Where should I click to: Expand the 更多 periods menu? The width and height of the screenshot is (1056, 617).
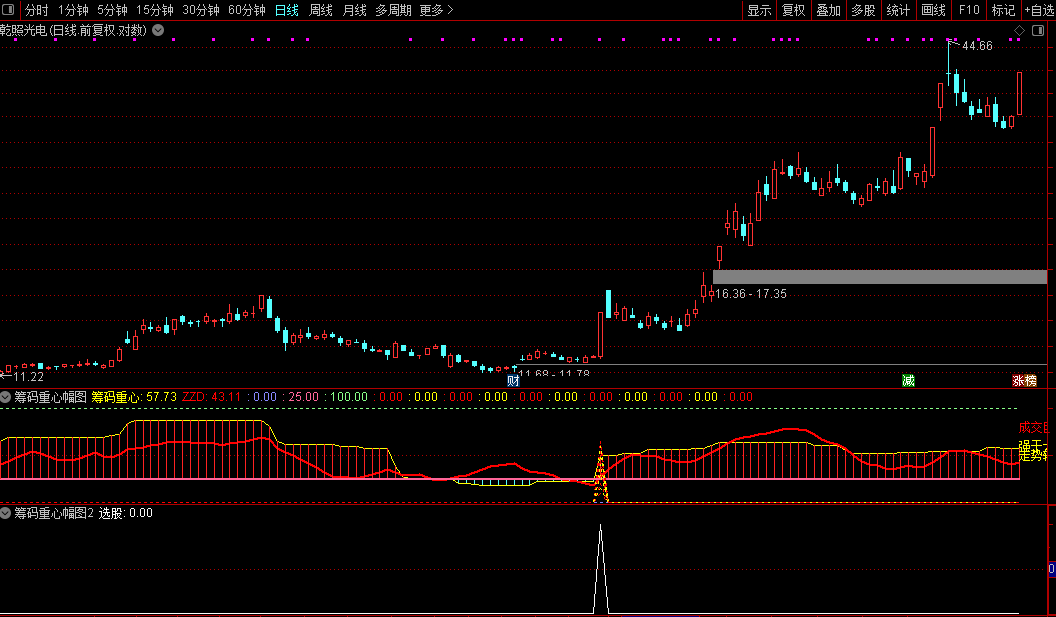tap(436, 10)
